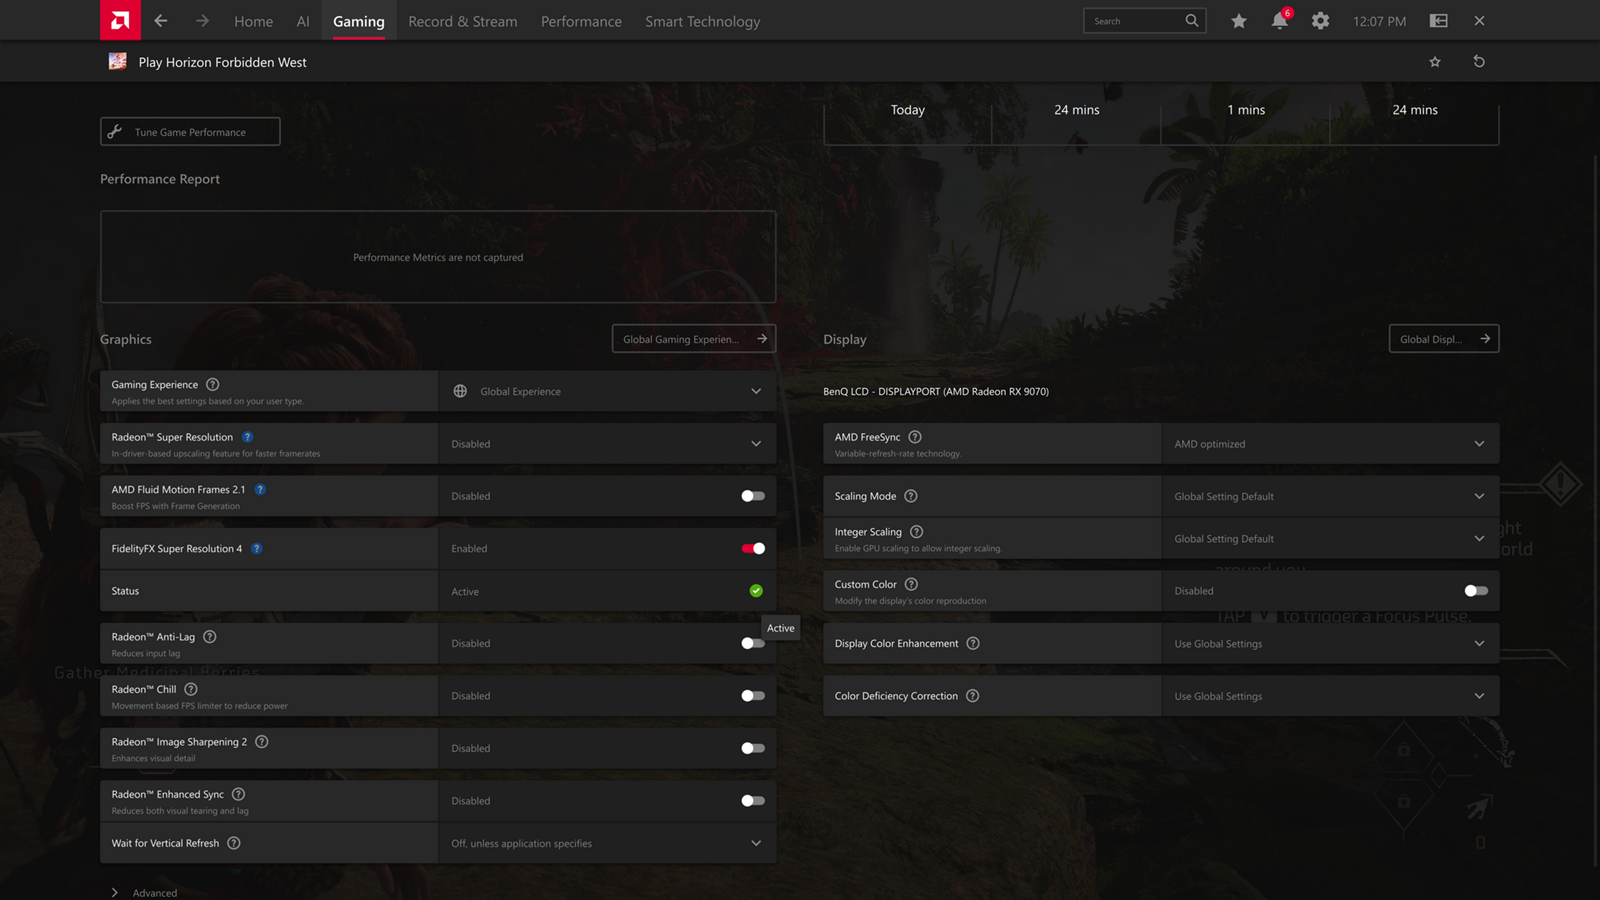Open help for Radeon Anti-Lag
Screen dimensions: 1600x900
click(210, 636)
